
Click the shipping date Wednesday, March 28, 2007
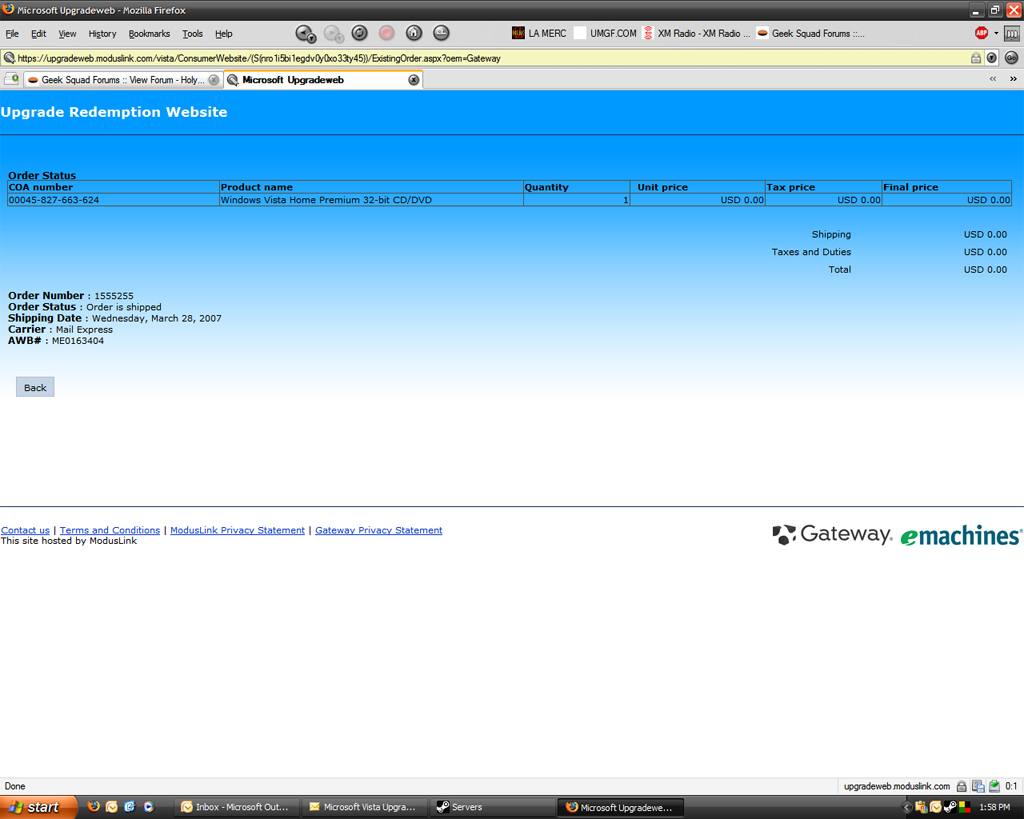[x=157, y=319]
